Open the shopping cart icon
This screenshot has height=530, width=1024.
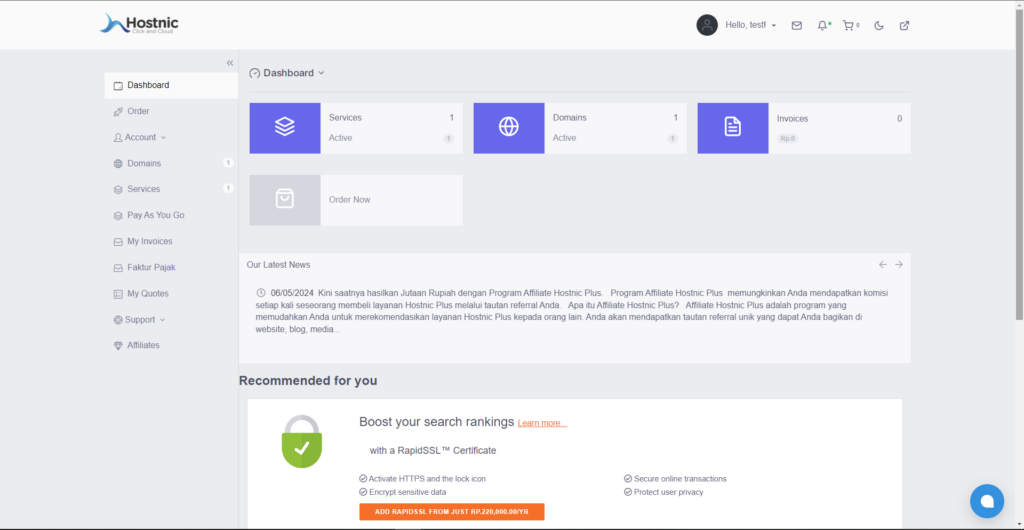[x=848, y=25]
